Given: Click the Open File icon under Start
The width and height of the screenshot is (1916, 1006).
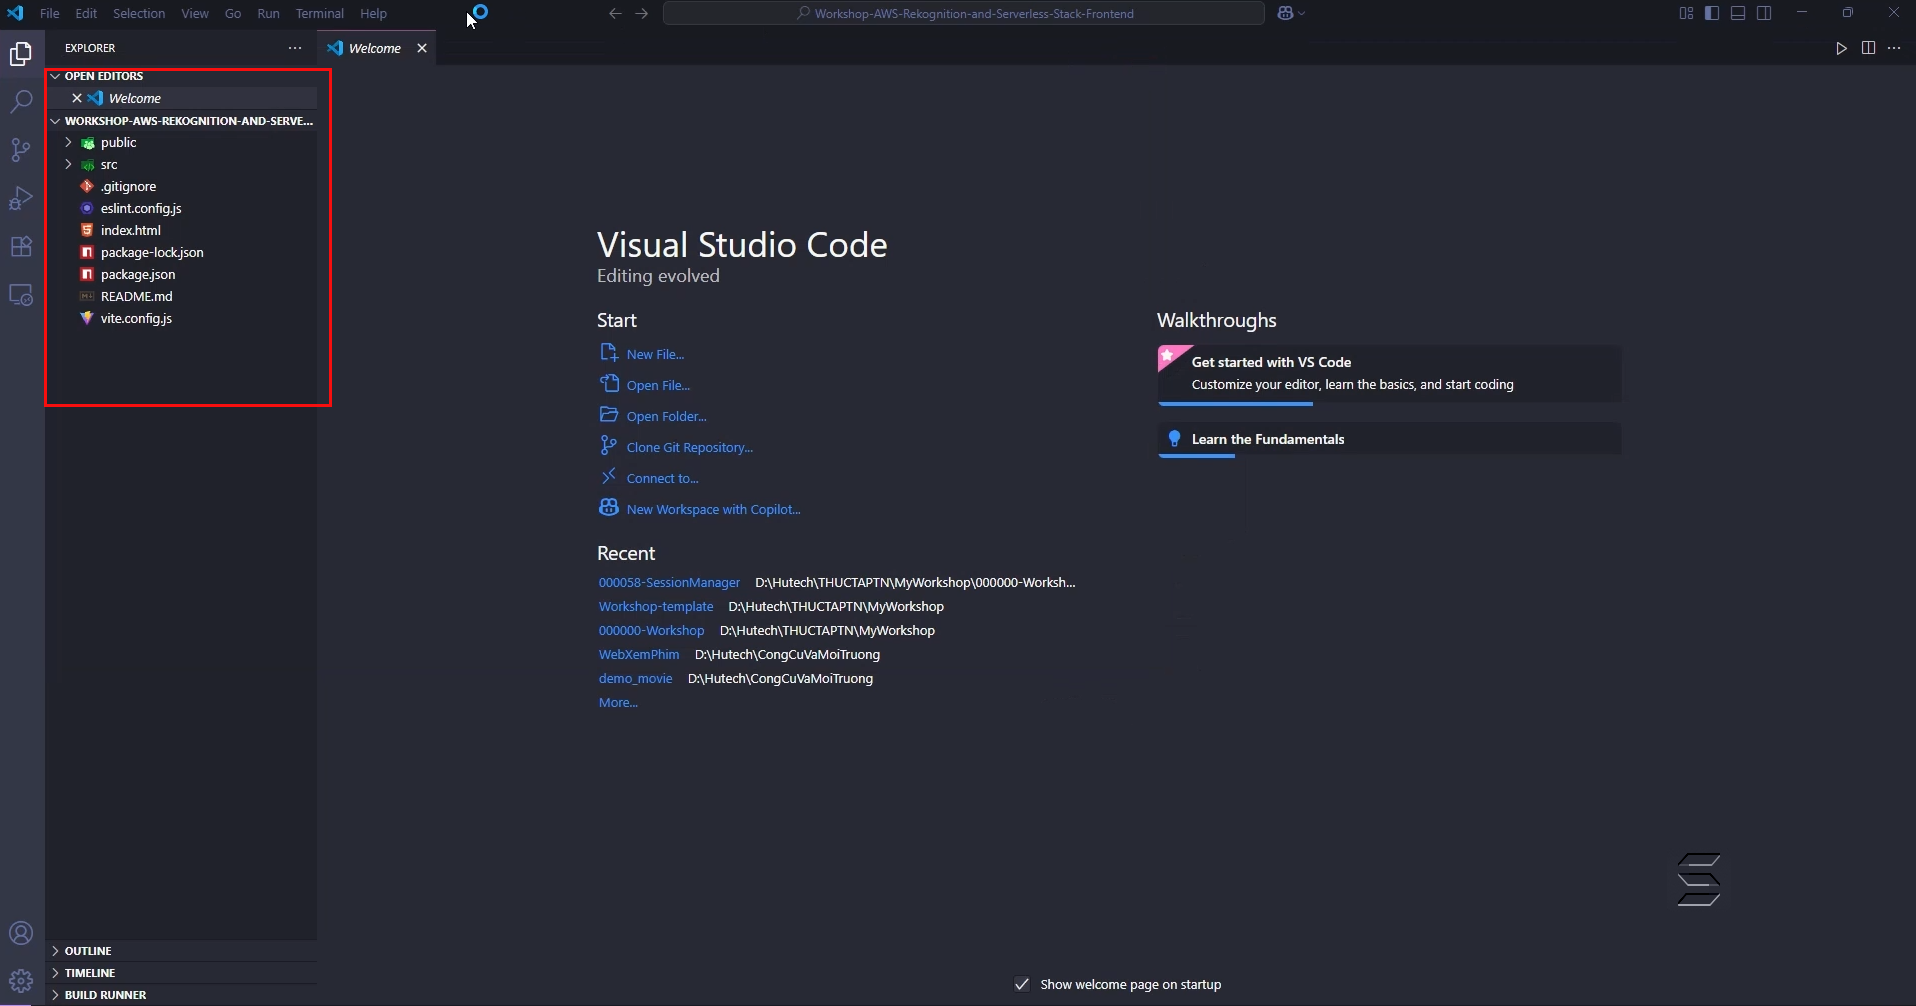Looking at the screenshot, I should click(x=608, y=384).
